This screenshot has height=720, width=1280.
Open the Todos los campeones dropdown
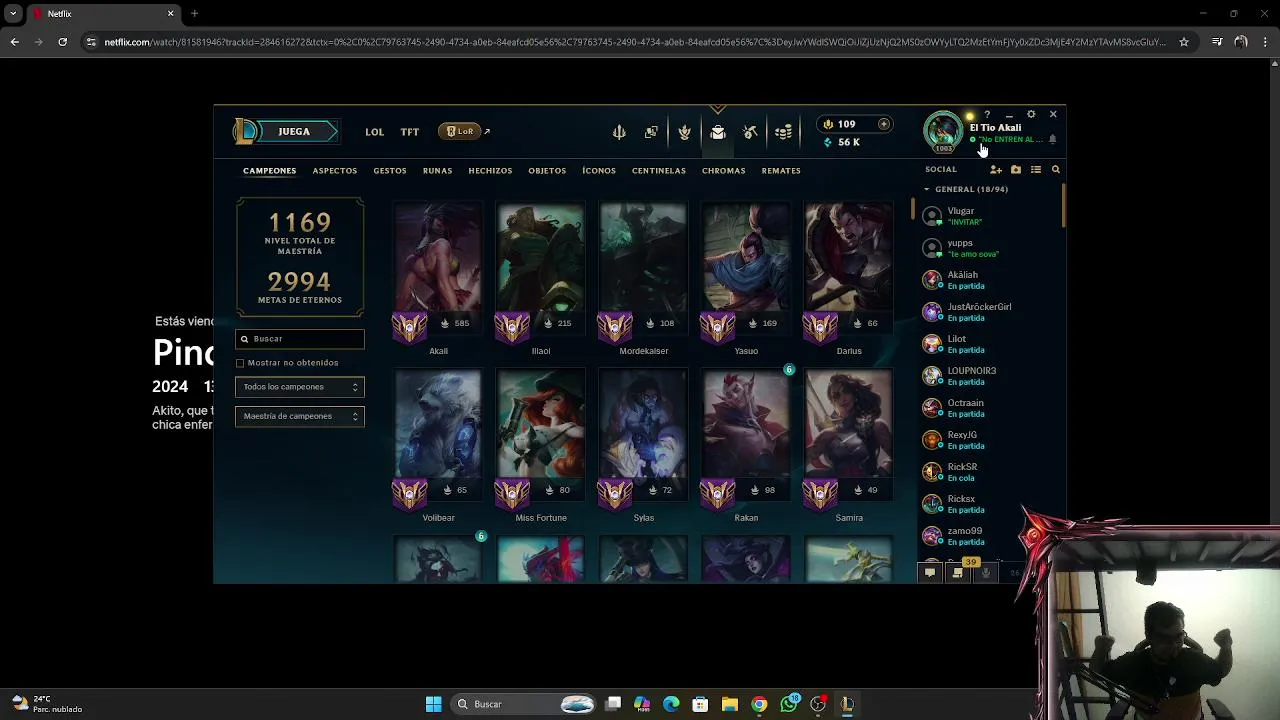[300, 387]
